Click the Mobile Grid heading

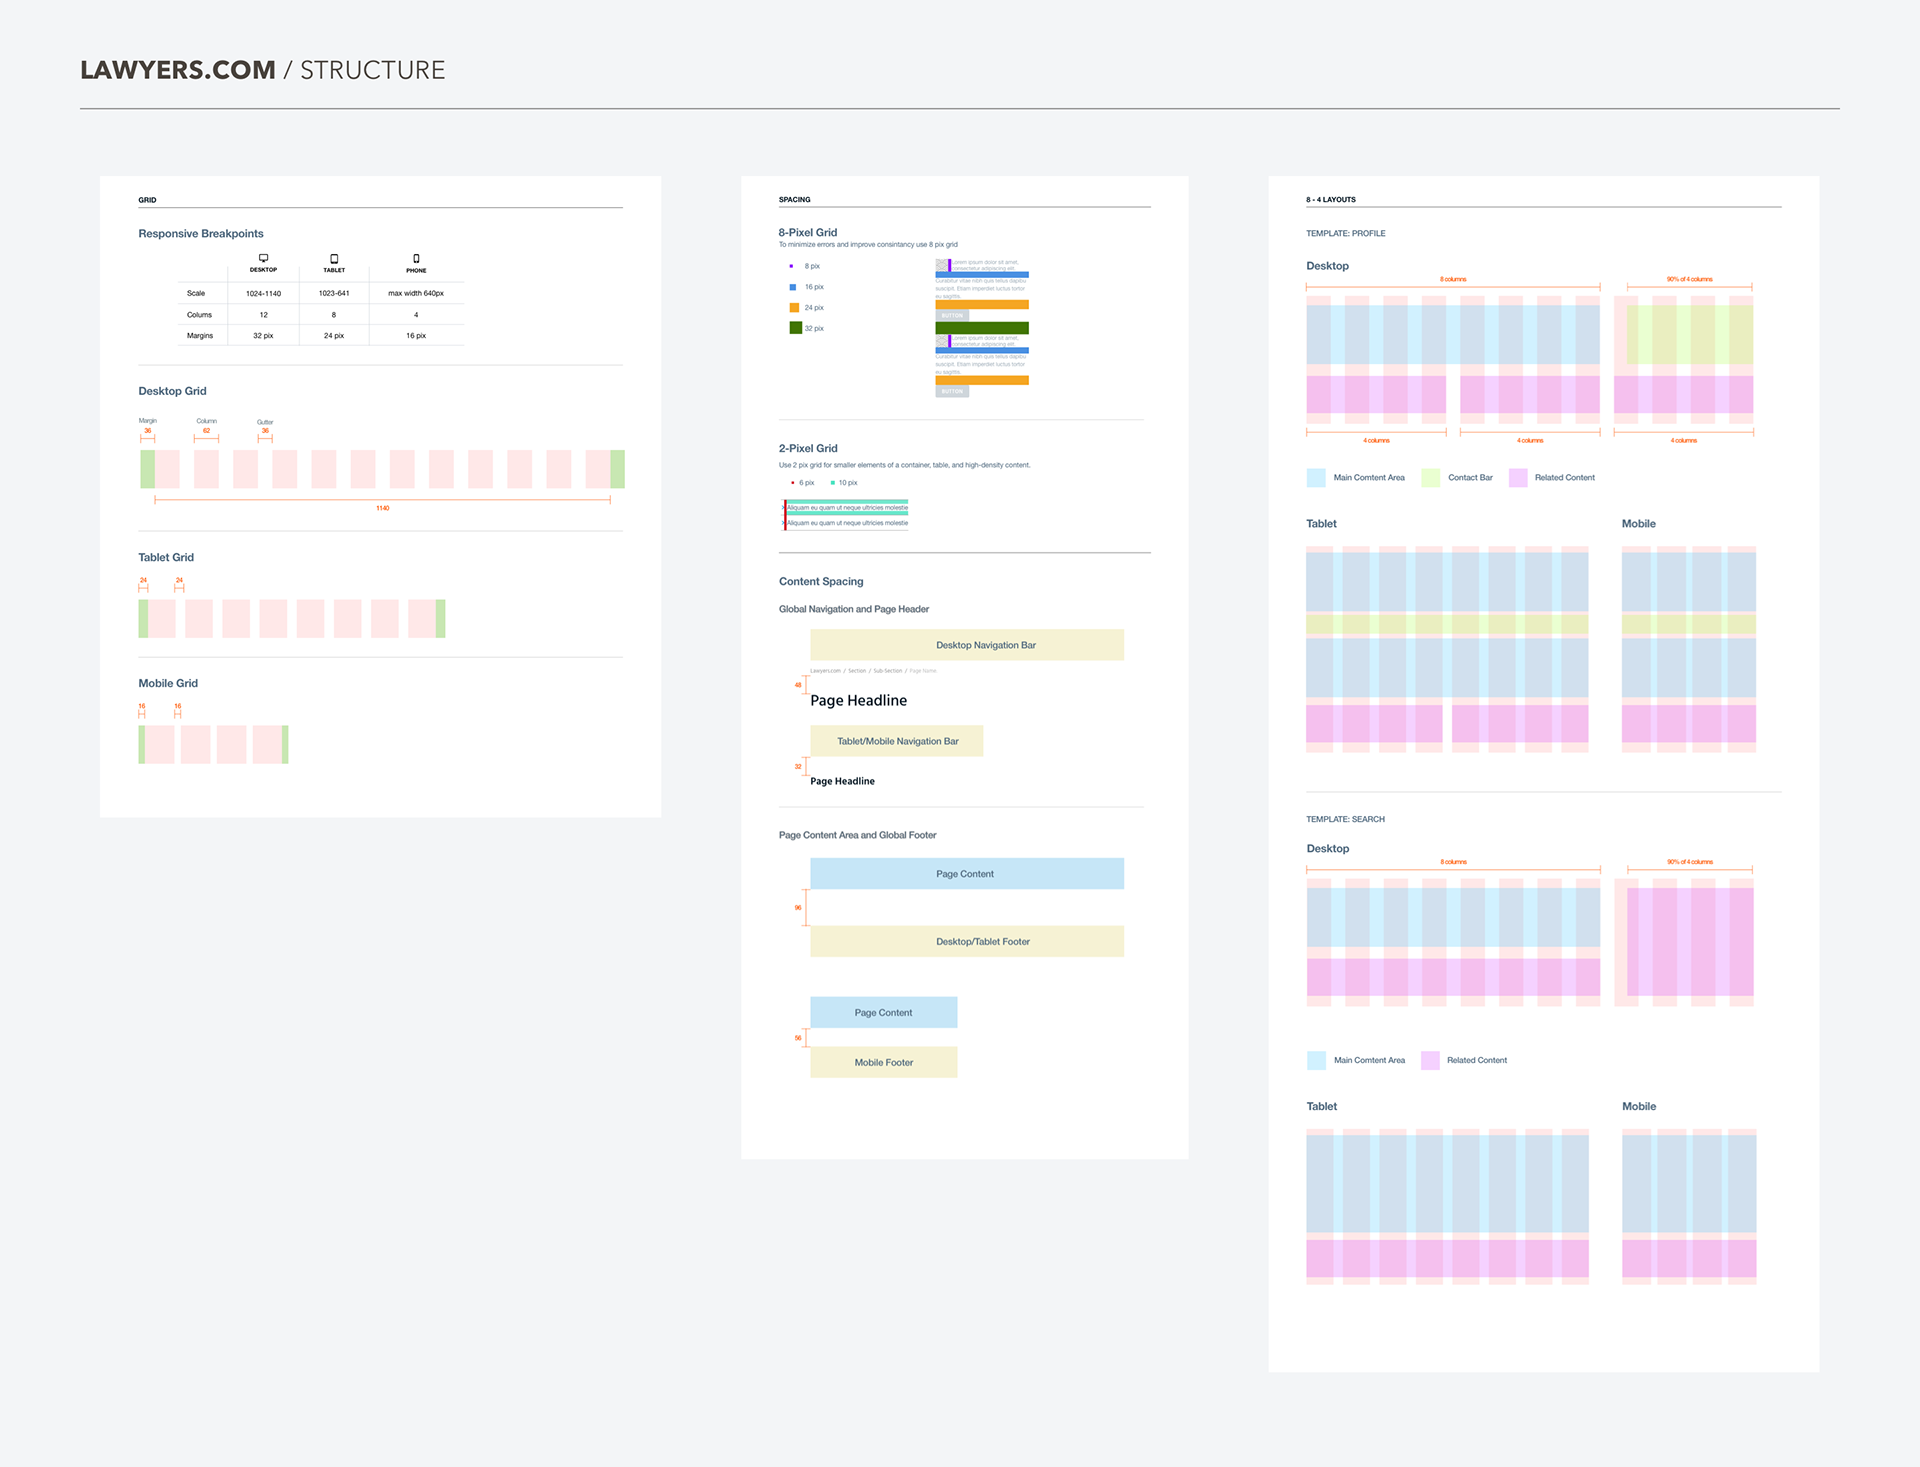click(168, 683)
